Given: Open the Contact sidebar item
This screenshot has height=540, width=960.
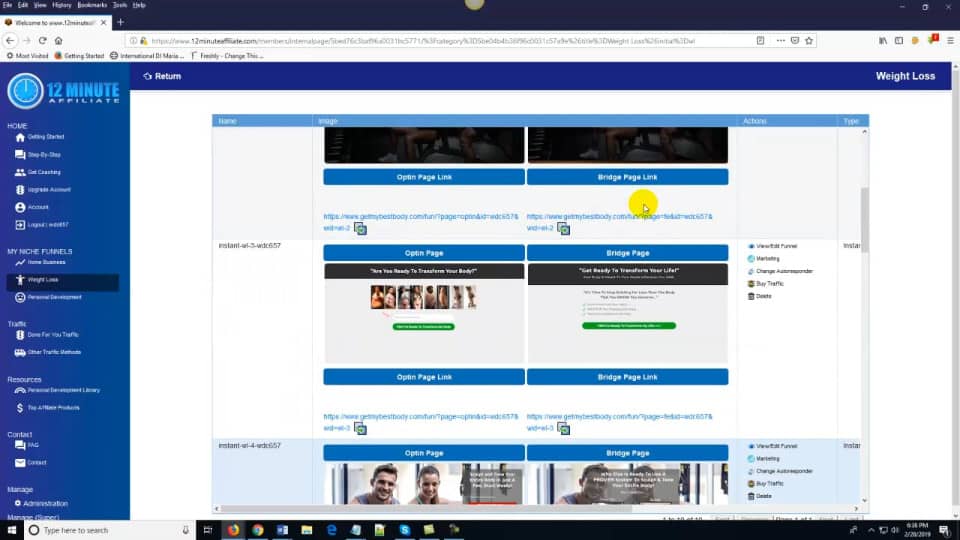Looking at the screenshot, I should 31,463.
